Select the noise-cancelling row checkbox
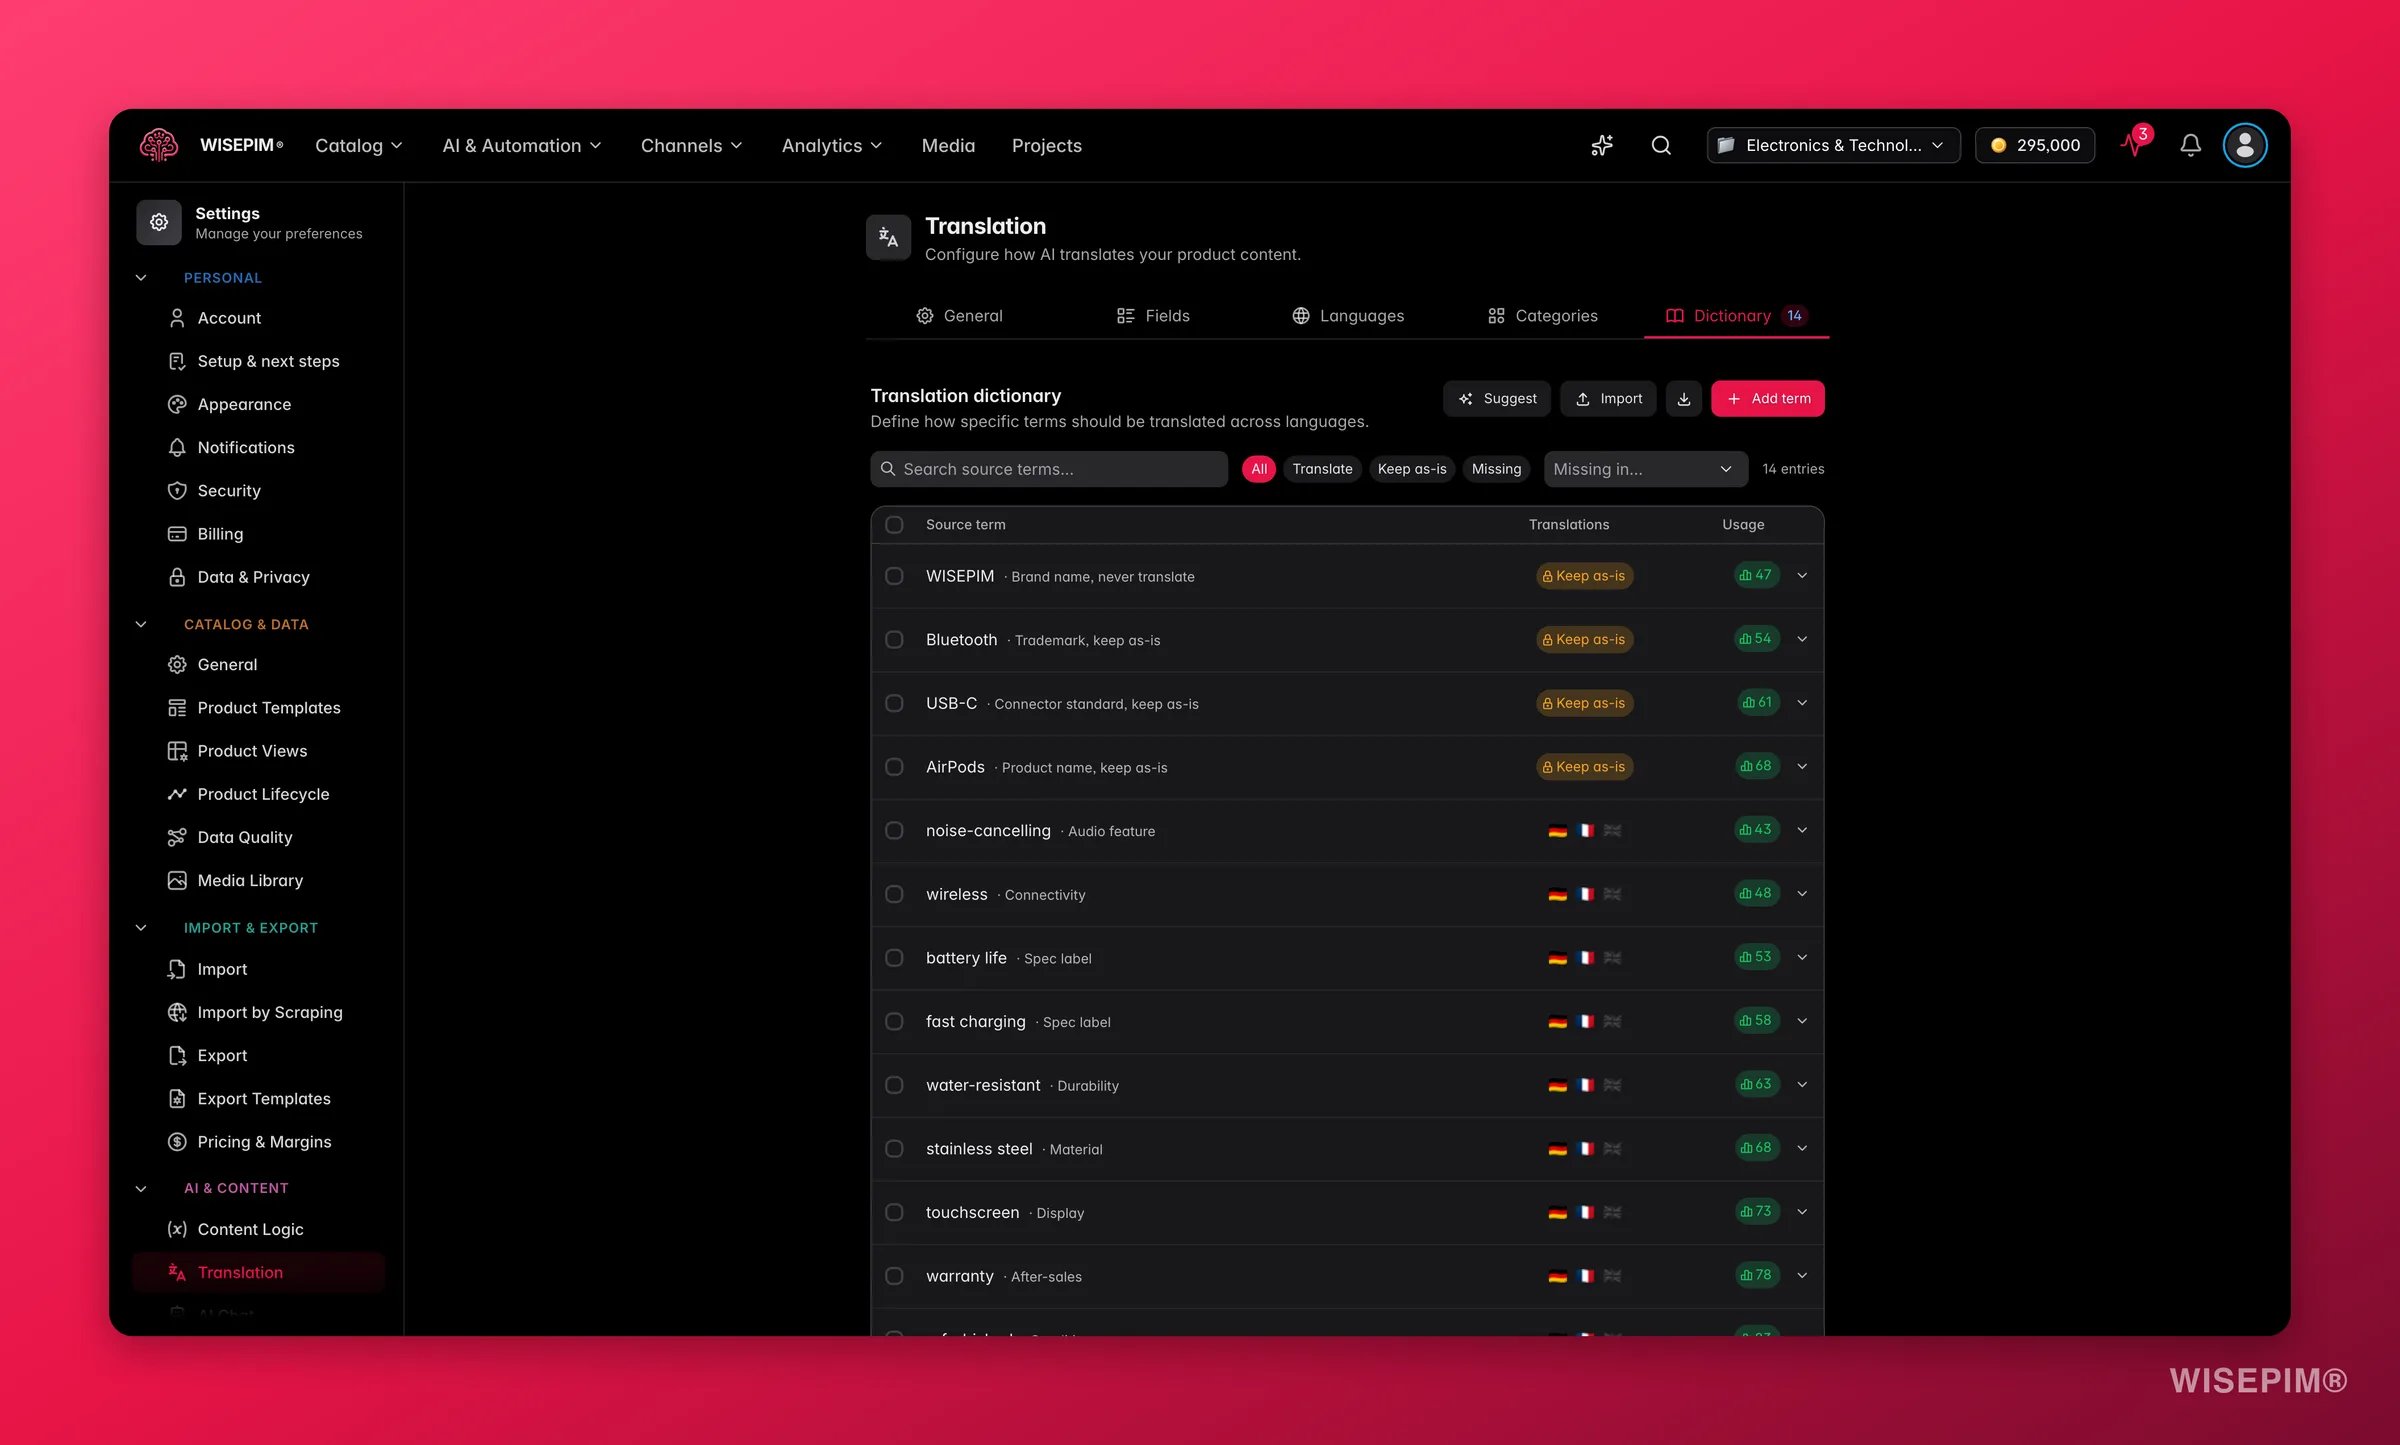The image size is (2400, 1445). pos(894,831)
